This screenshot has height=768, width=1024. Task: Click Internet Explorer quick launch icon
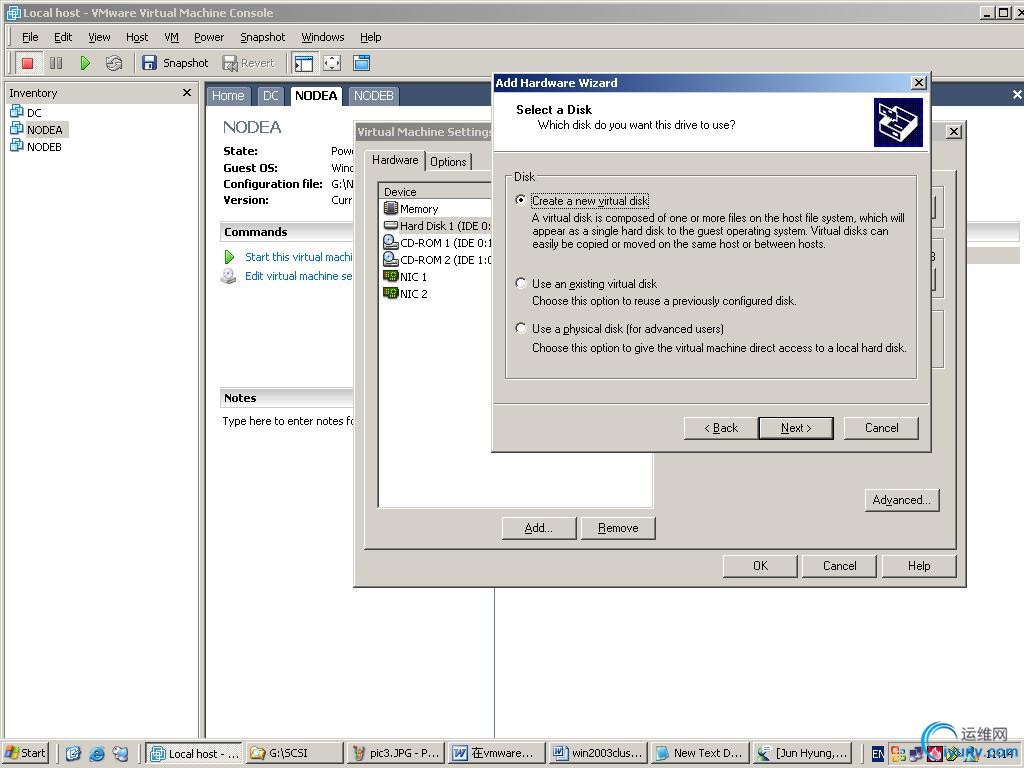click(x=97, y=754)
